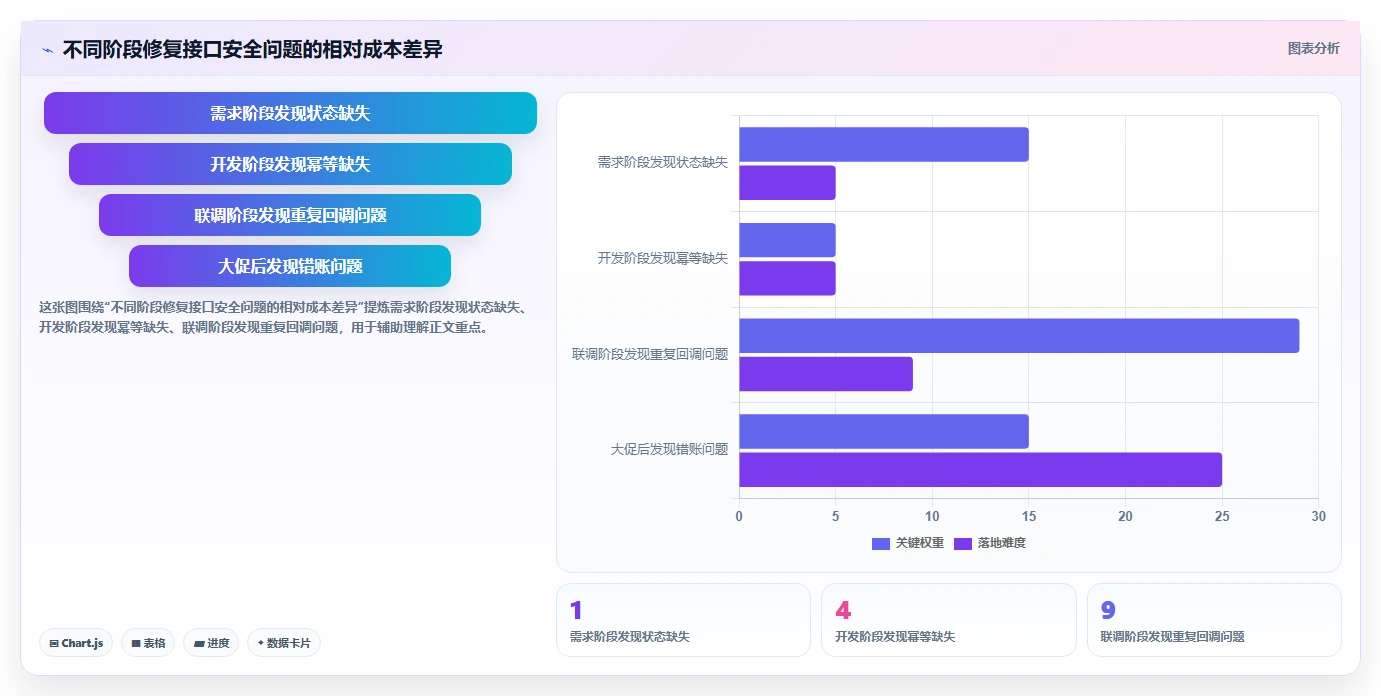Select funnel stage 需求阶段发现状态缺失
The width and height of the screenshot is (1381, 696).
tap(290, 113)
